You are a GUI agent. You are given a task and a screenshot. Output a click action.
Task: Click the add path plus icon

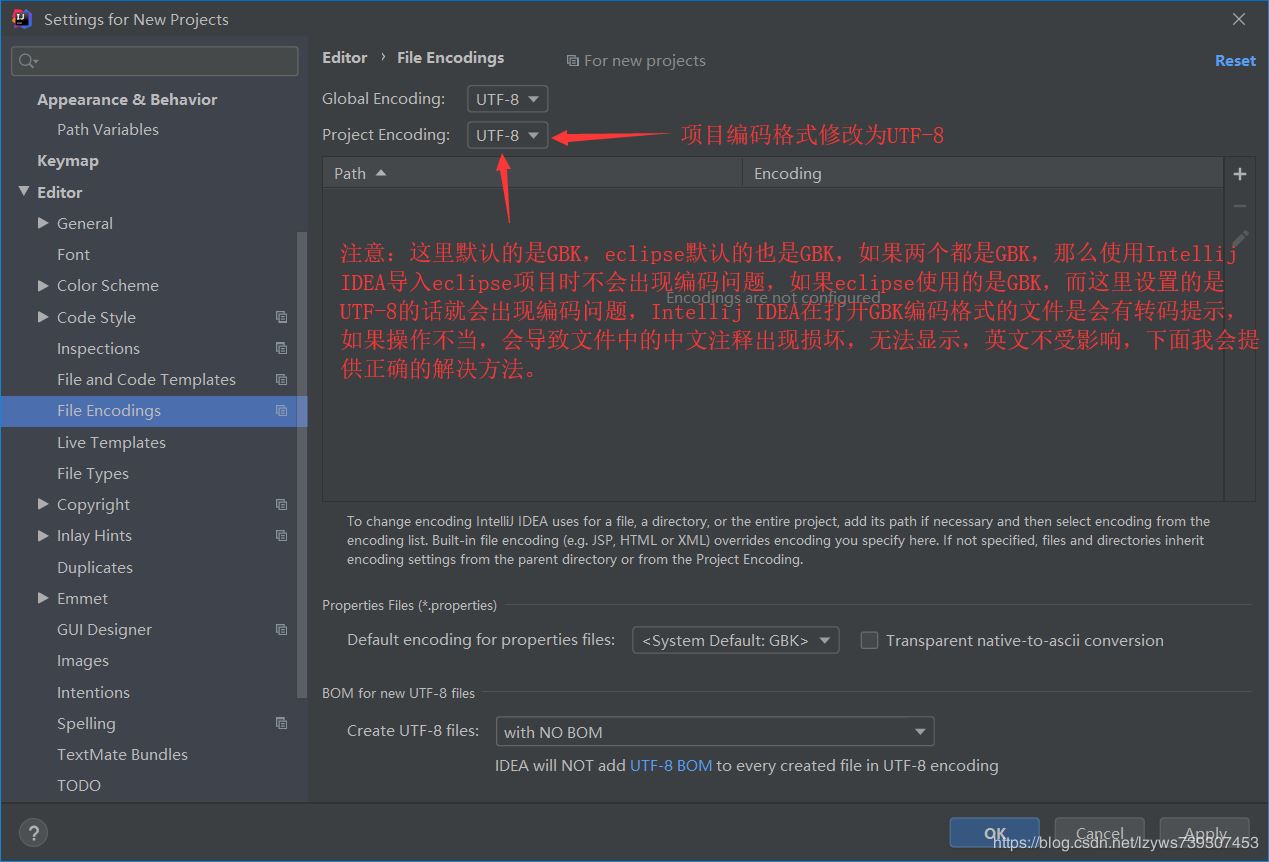[x=1240, y=174]
